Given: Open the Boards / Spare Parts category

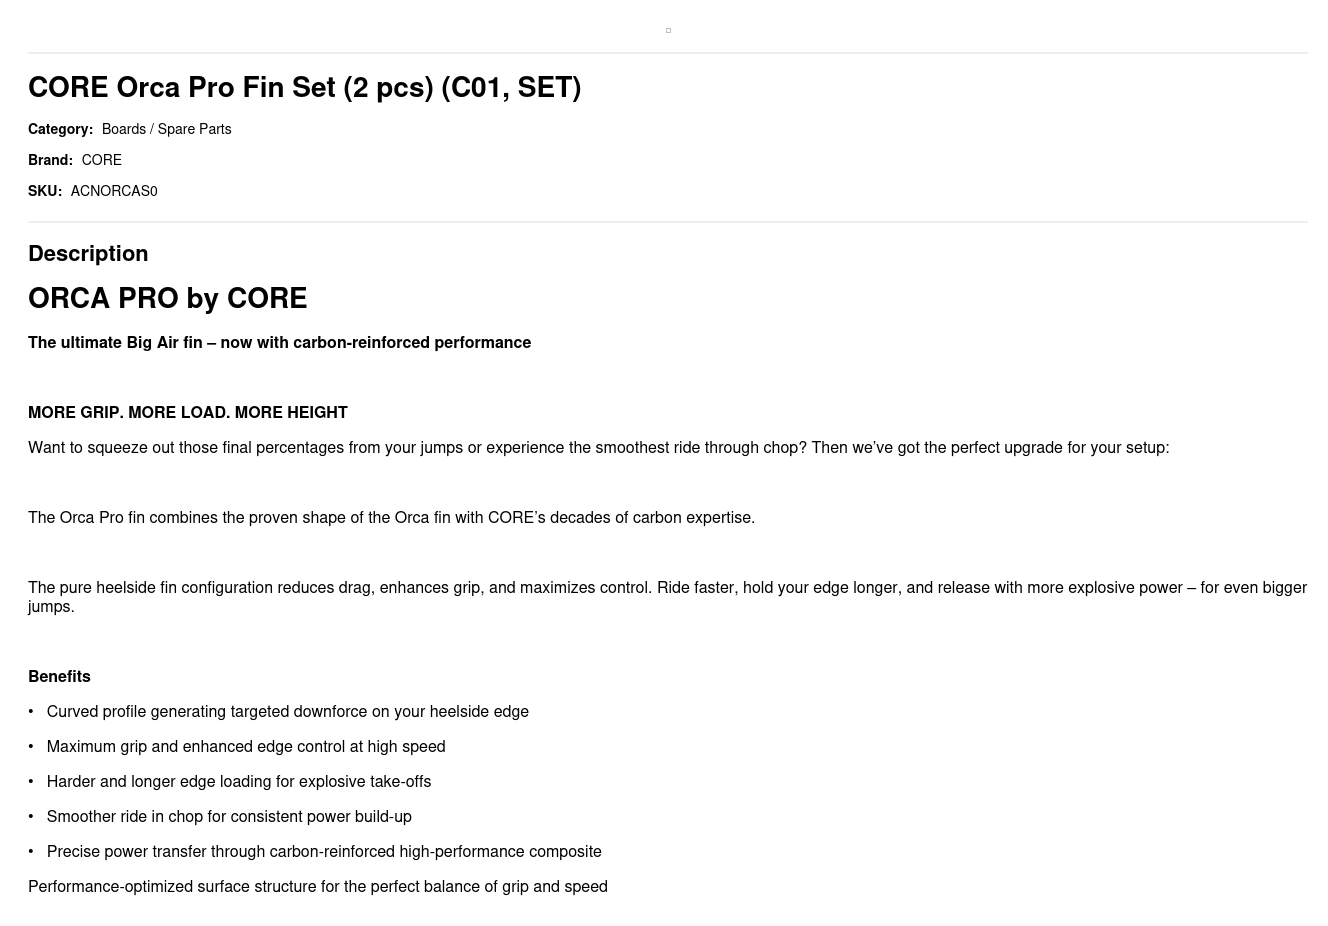Looking at the screenshot, I should [x=166, y=130].
